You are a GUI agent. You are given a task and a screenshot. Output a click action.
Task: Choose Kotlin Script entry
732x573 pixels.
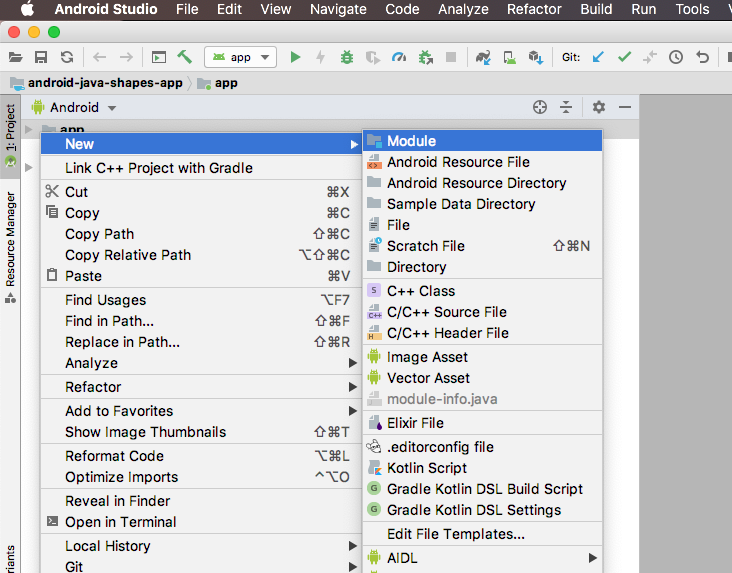[x=482, y=467]
